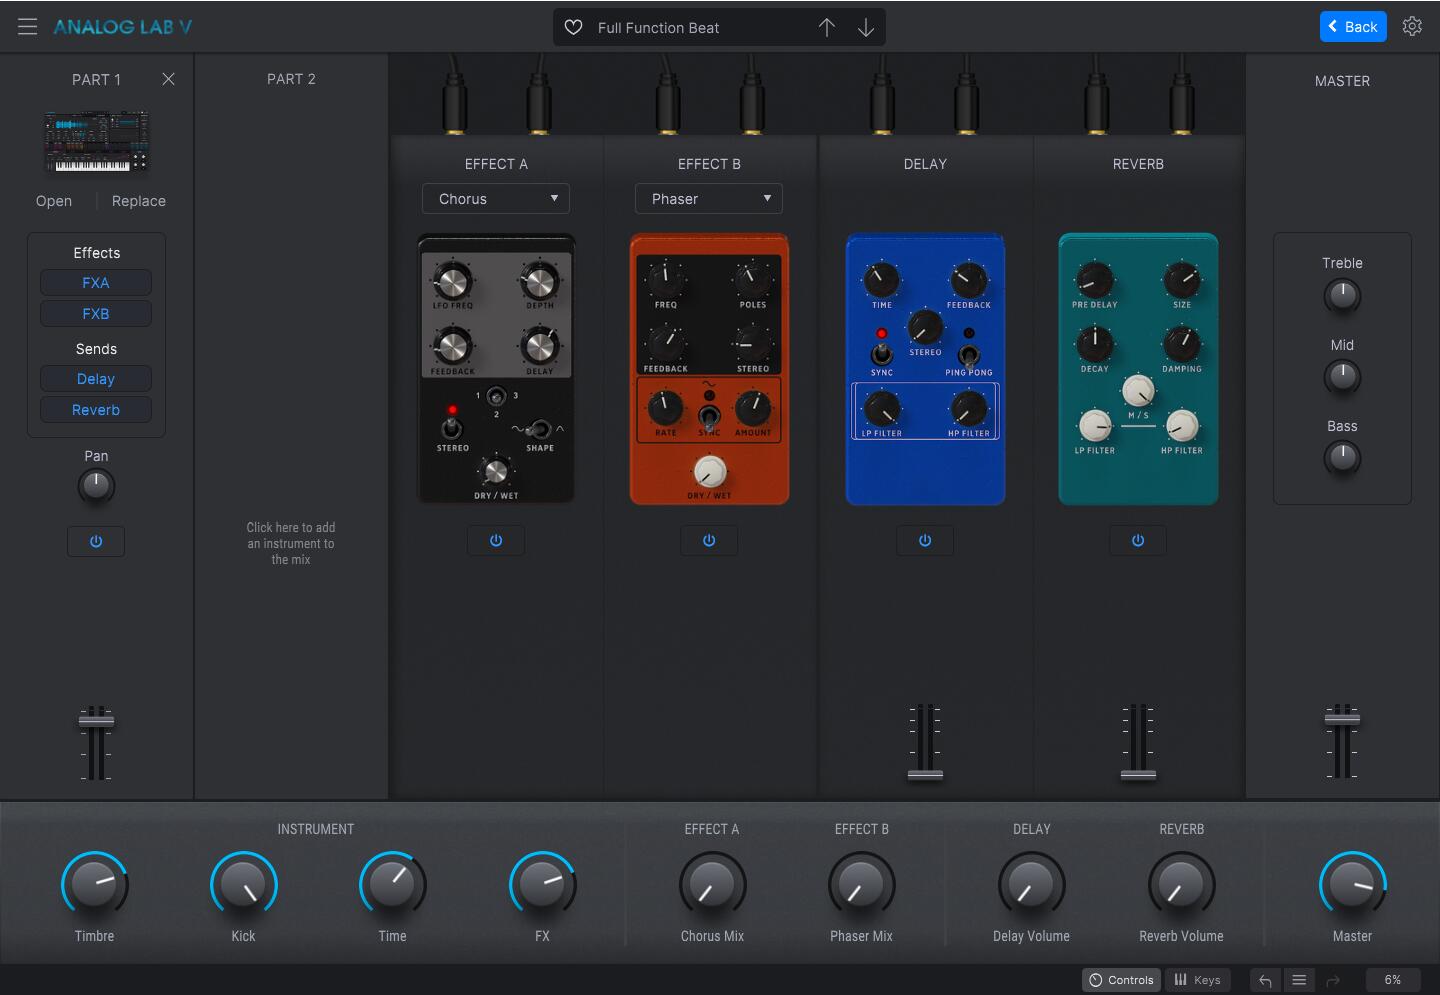This screenshot has height=995, width=1440.
Task: Click Replace under Part 1
Action: point(139,201)
